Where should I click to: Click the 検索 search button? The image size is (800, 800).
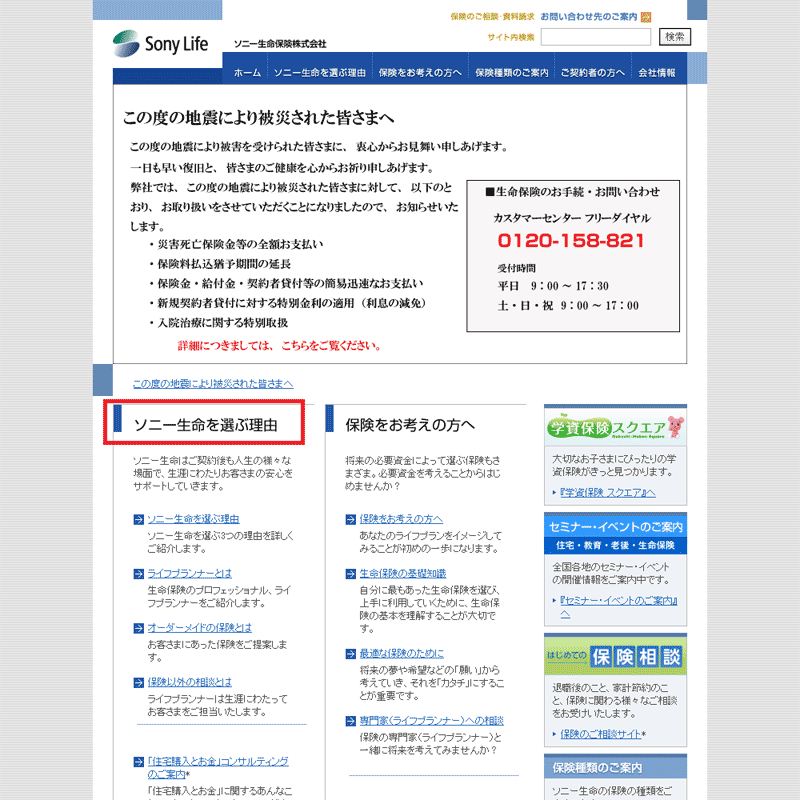(x=674, y=37)
